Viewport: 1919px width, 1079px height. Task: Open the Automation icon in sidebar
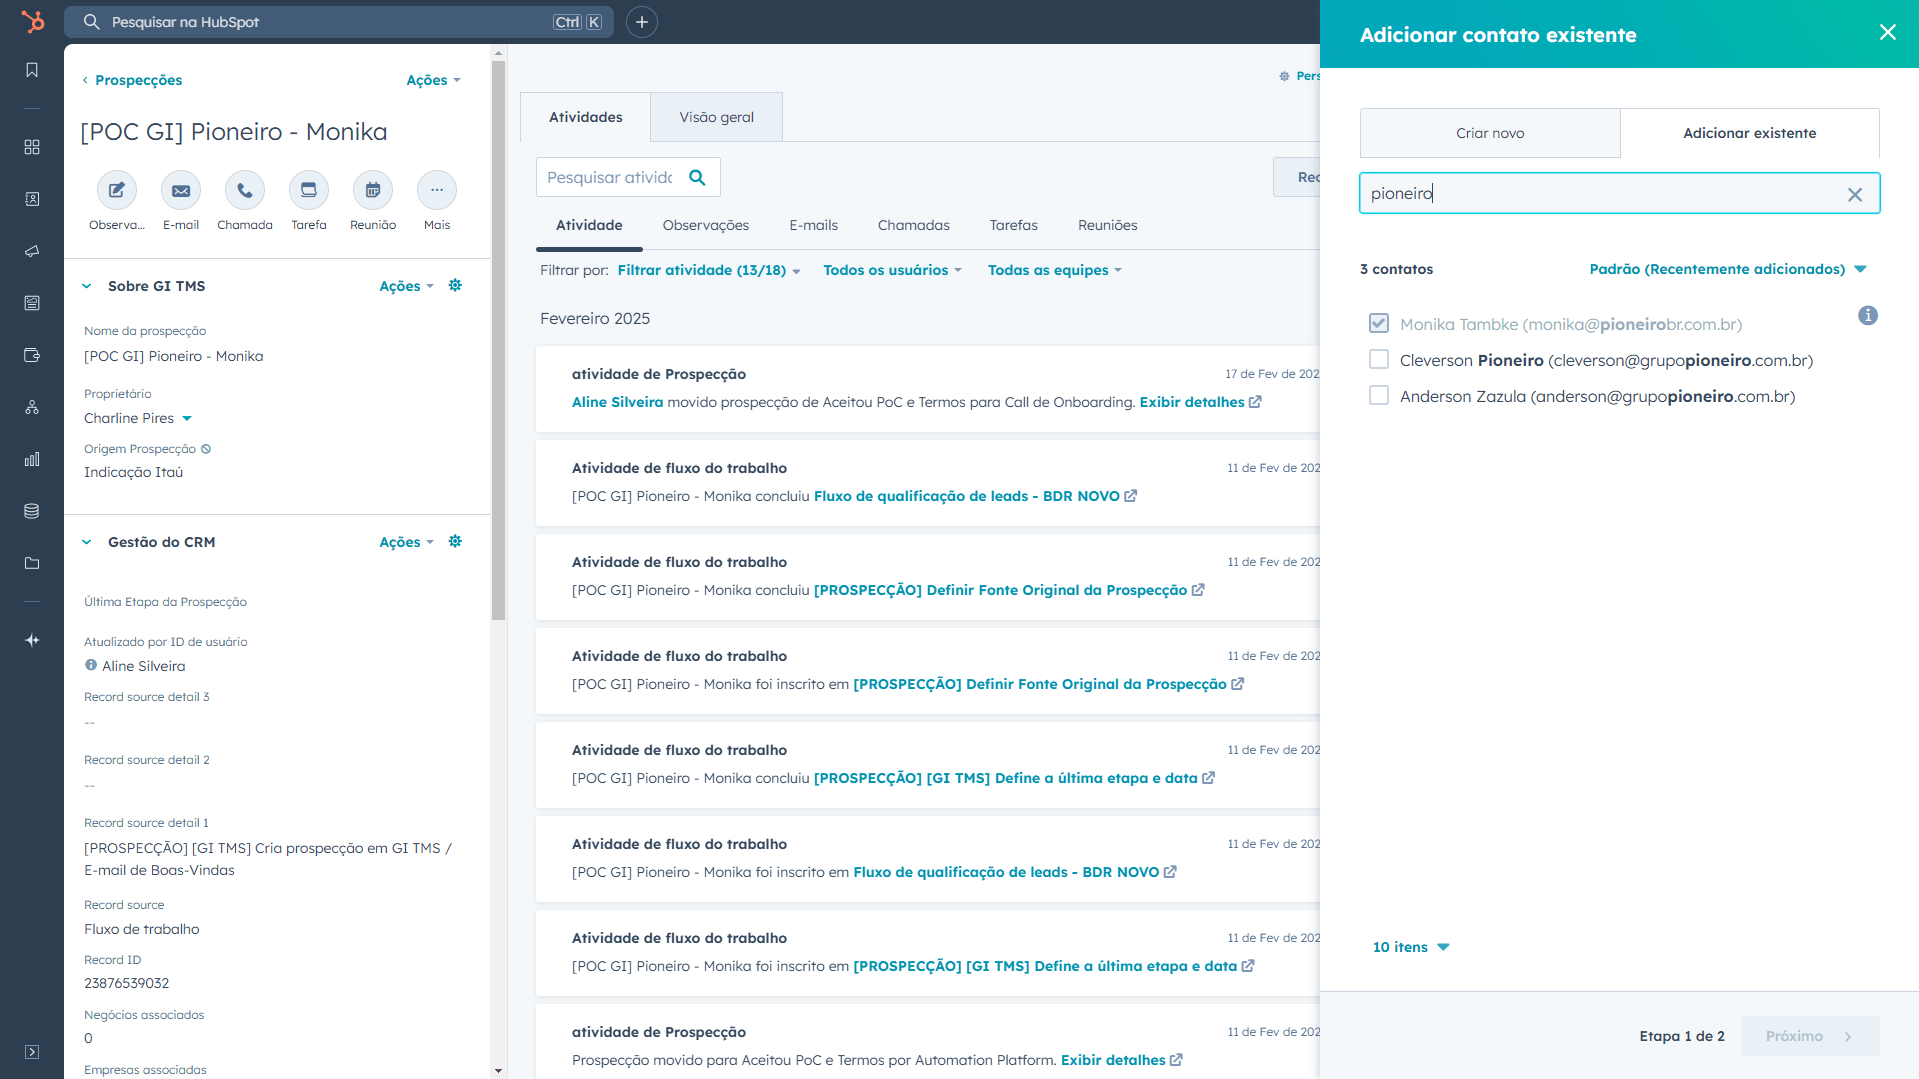click(32, 407)
